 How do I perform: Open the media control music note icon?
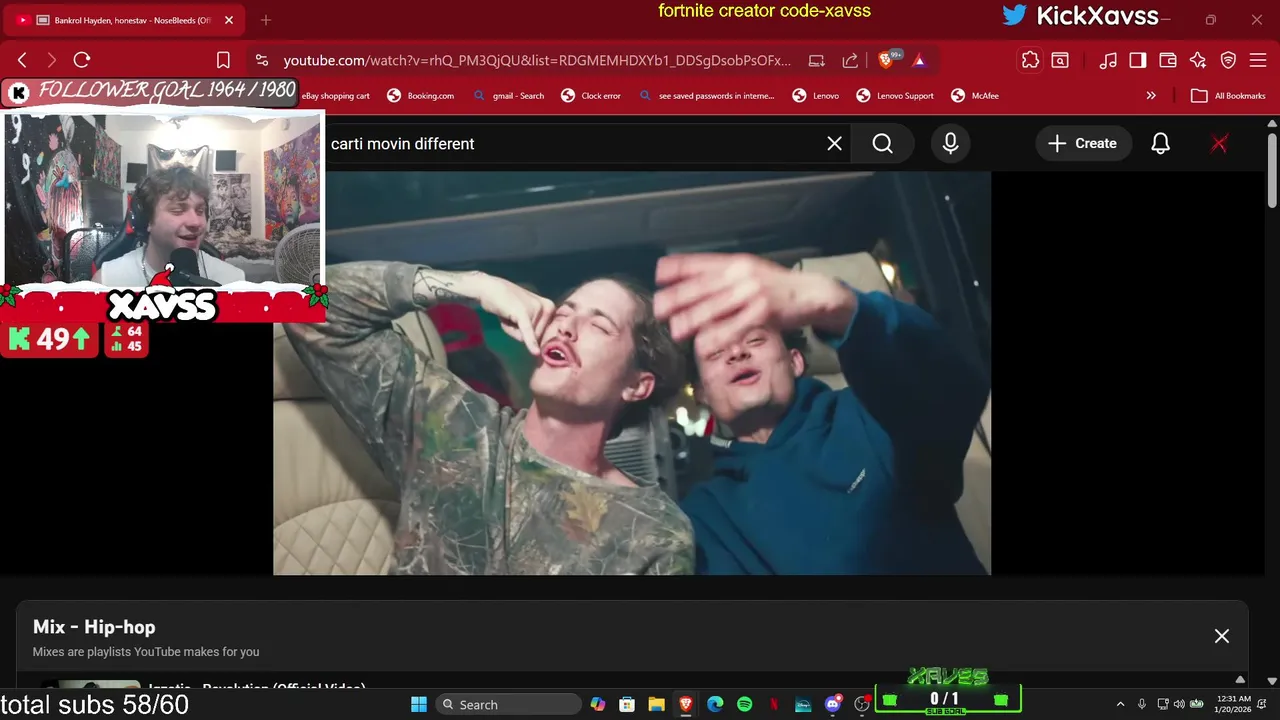pos(1108,61)
